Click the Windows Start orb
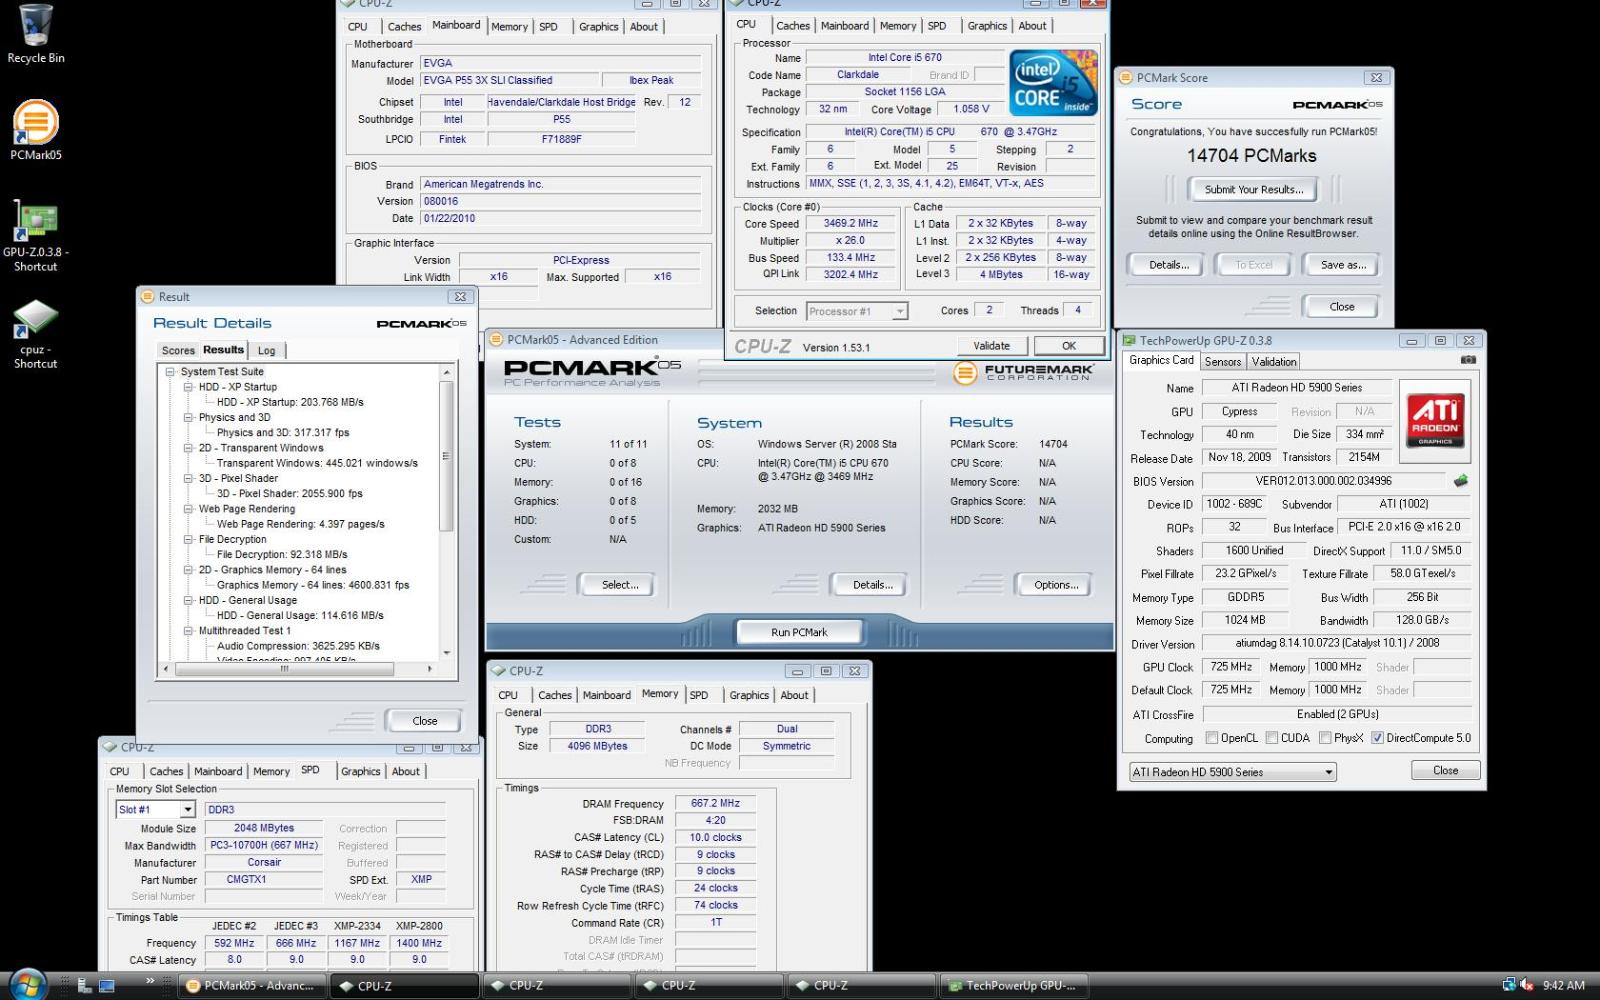This screenshot has width=1600, height=1000. [26, 985]
